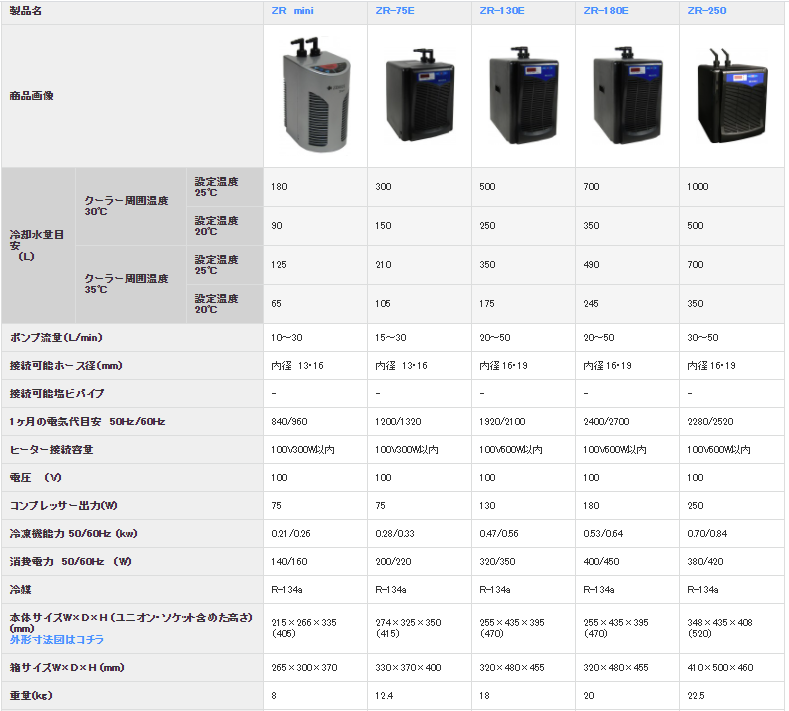Select the ZR-250 product name link

pyautogui.click(x=704, y=12)
